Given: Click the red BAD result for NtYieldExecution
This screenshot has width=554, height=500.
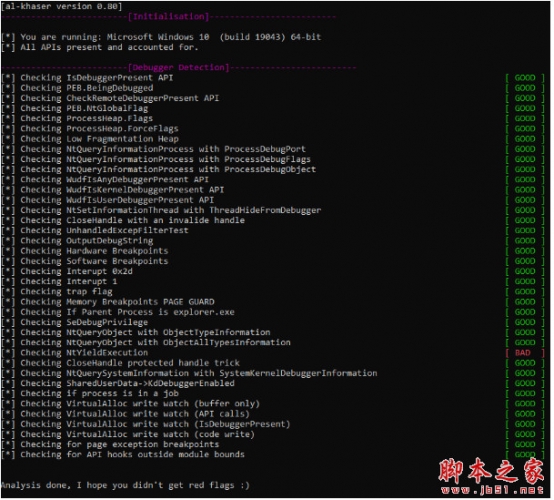Looking at the screenshot, I should tap(525, 353).
